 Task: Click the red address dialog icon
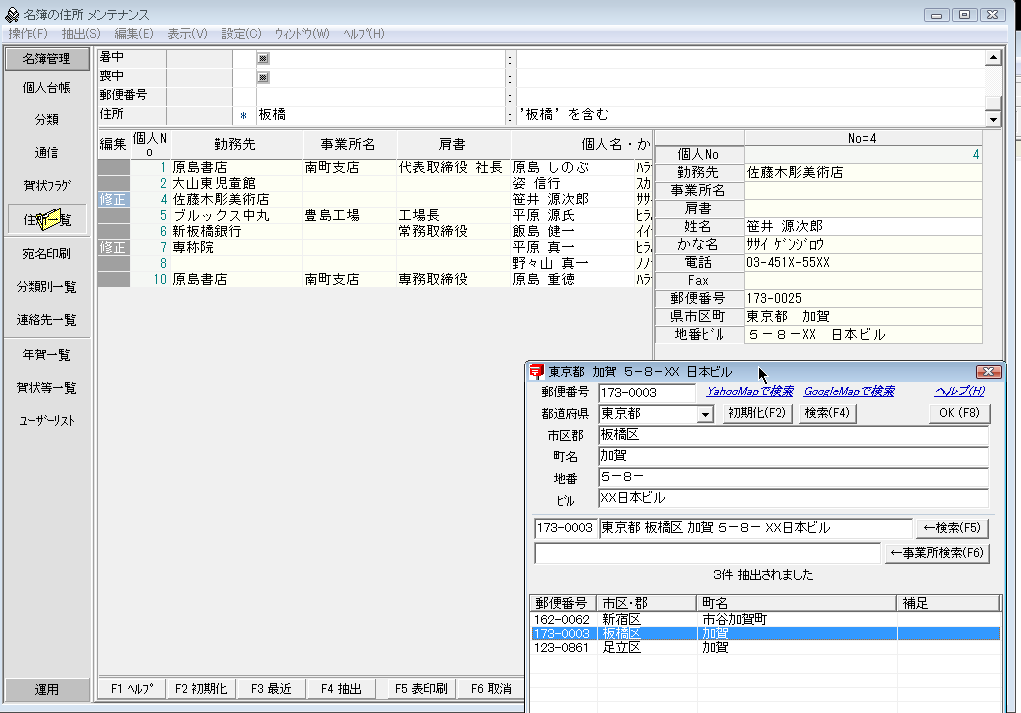pos(536,372)
